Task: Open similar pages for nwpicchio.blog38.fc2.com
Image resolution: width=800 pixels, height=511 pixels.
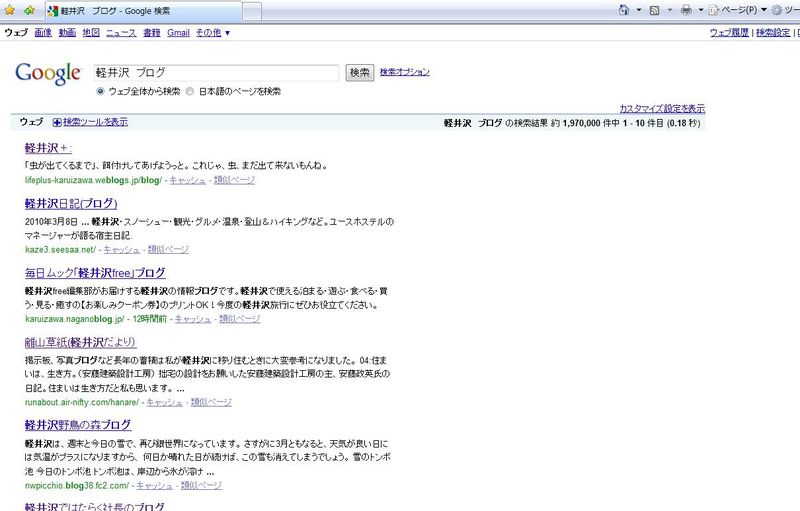Action: [x=202, y=486]
